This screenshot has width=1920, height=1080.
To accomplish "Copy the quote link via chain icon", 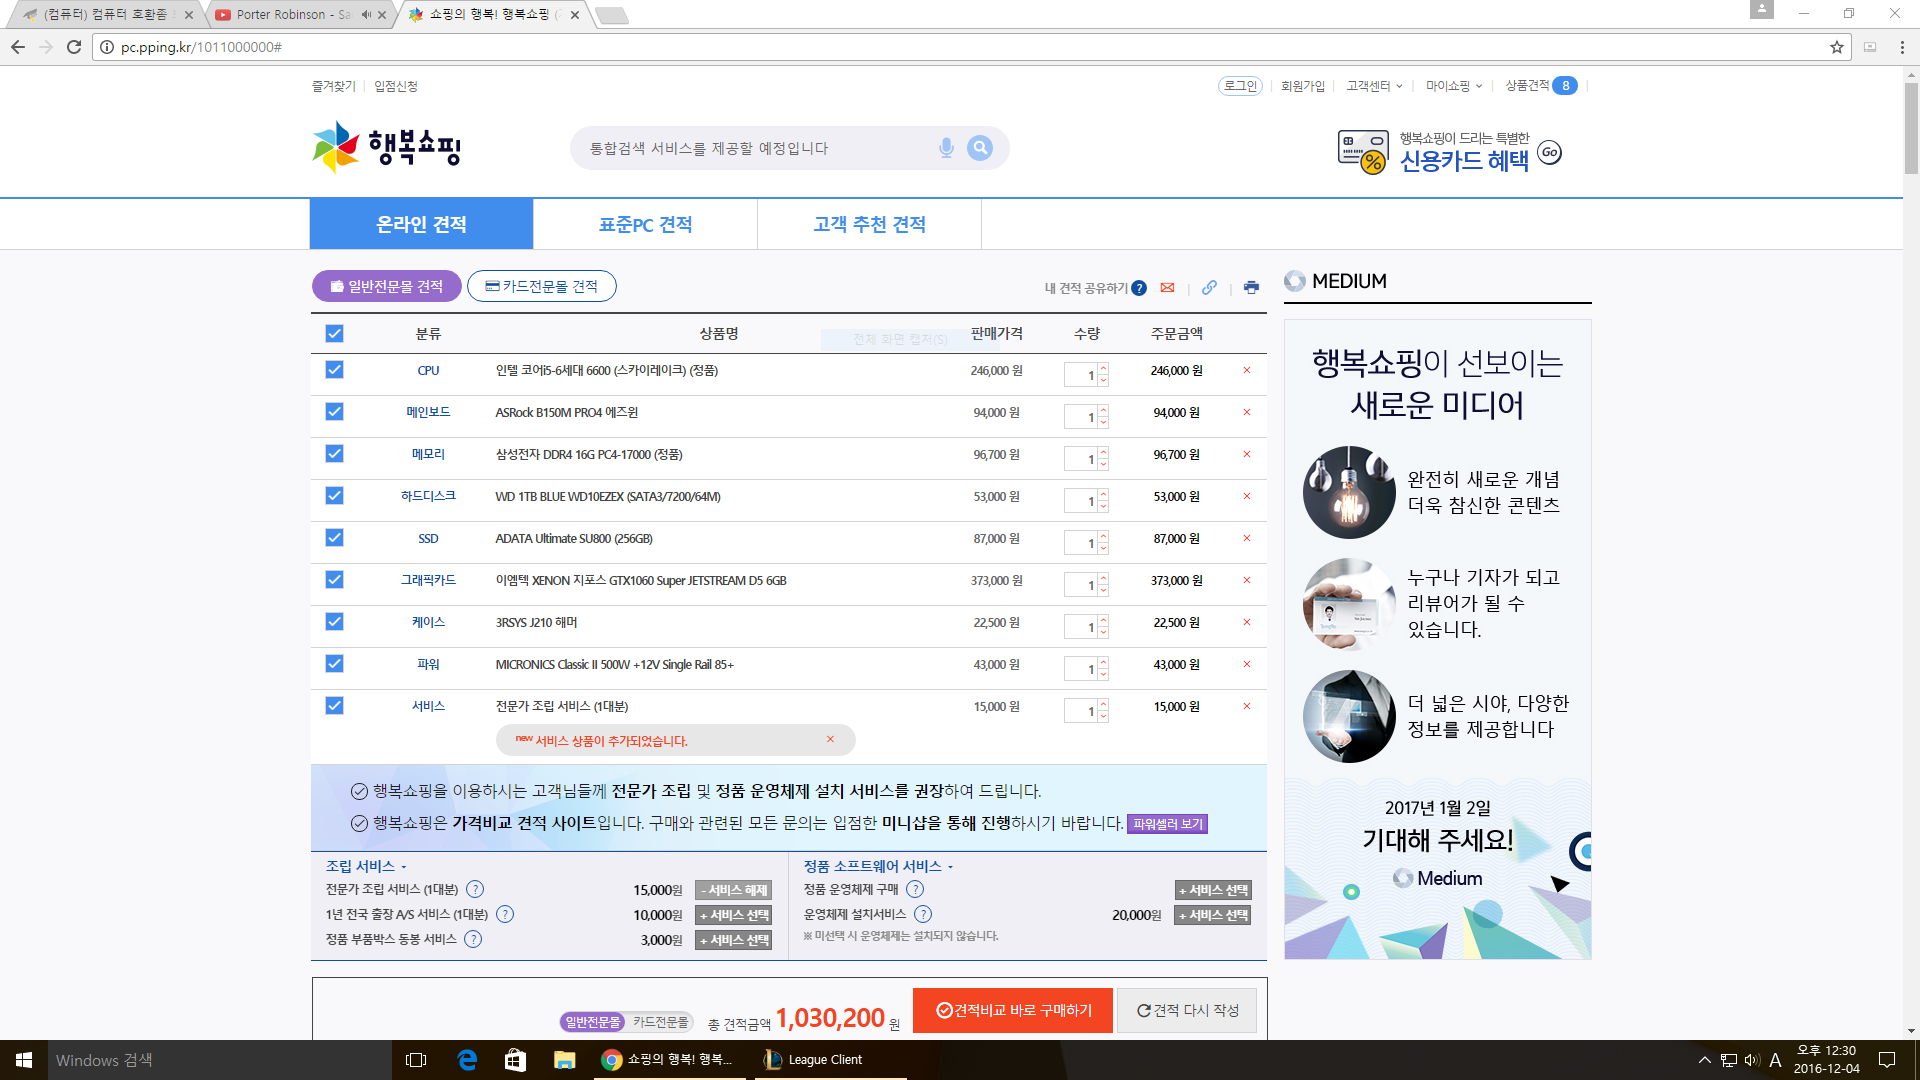I will coord(1209,288).
